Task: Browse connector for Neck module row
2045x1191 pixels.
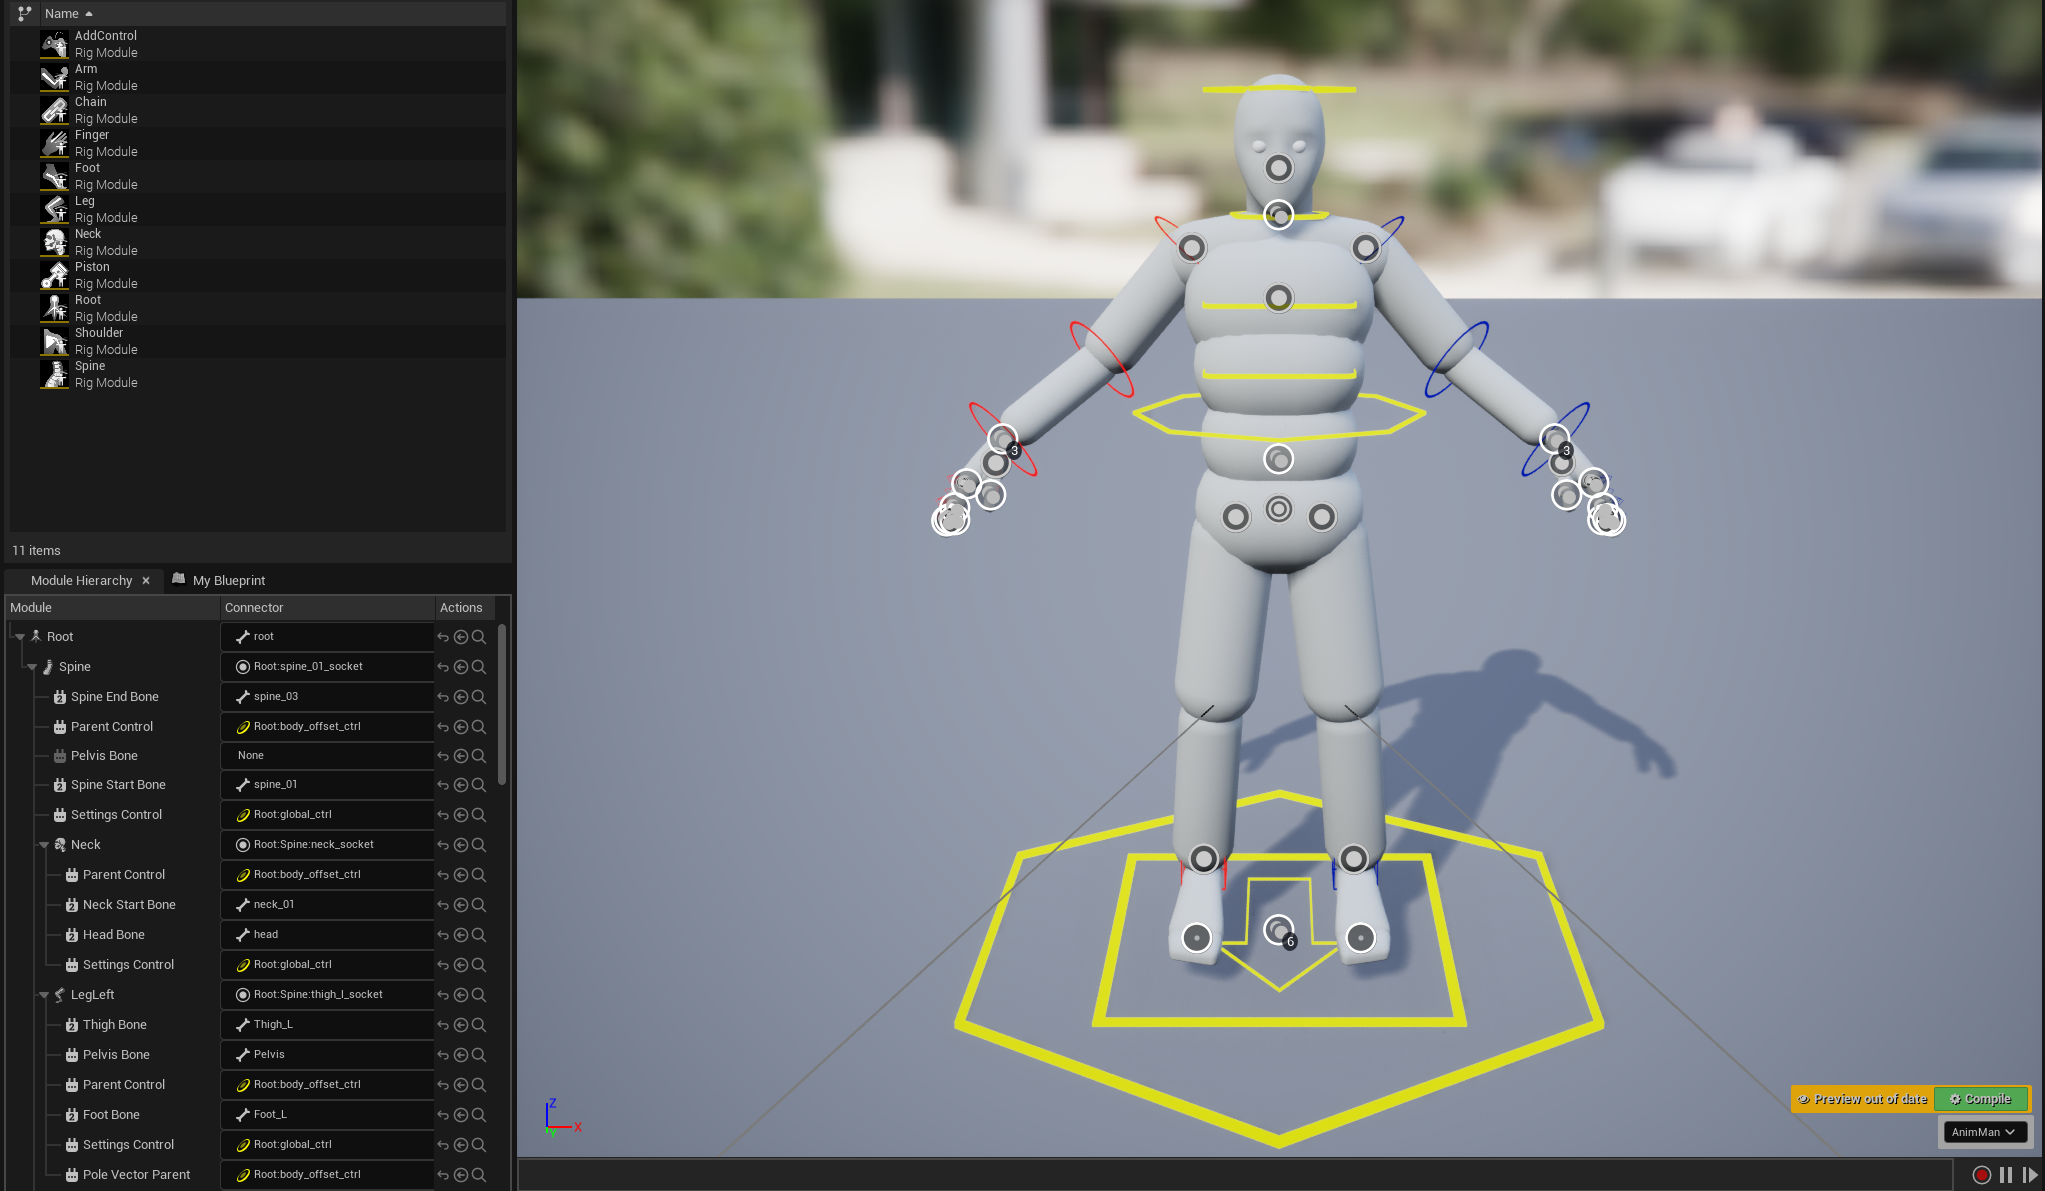Action: [x=479, y=845]
